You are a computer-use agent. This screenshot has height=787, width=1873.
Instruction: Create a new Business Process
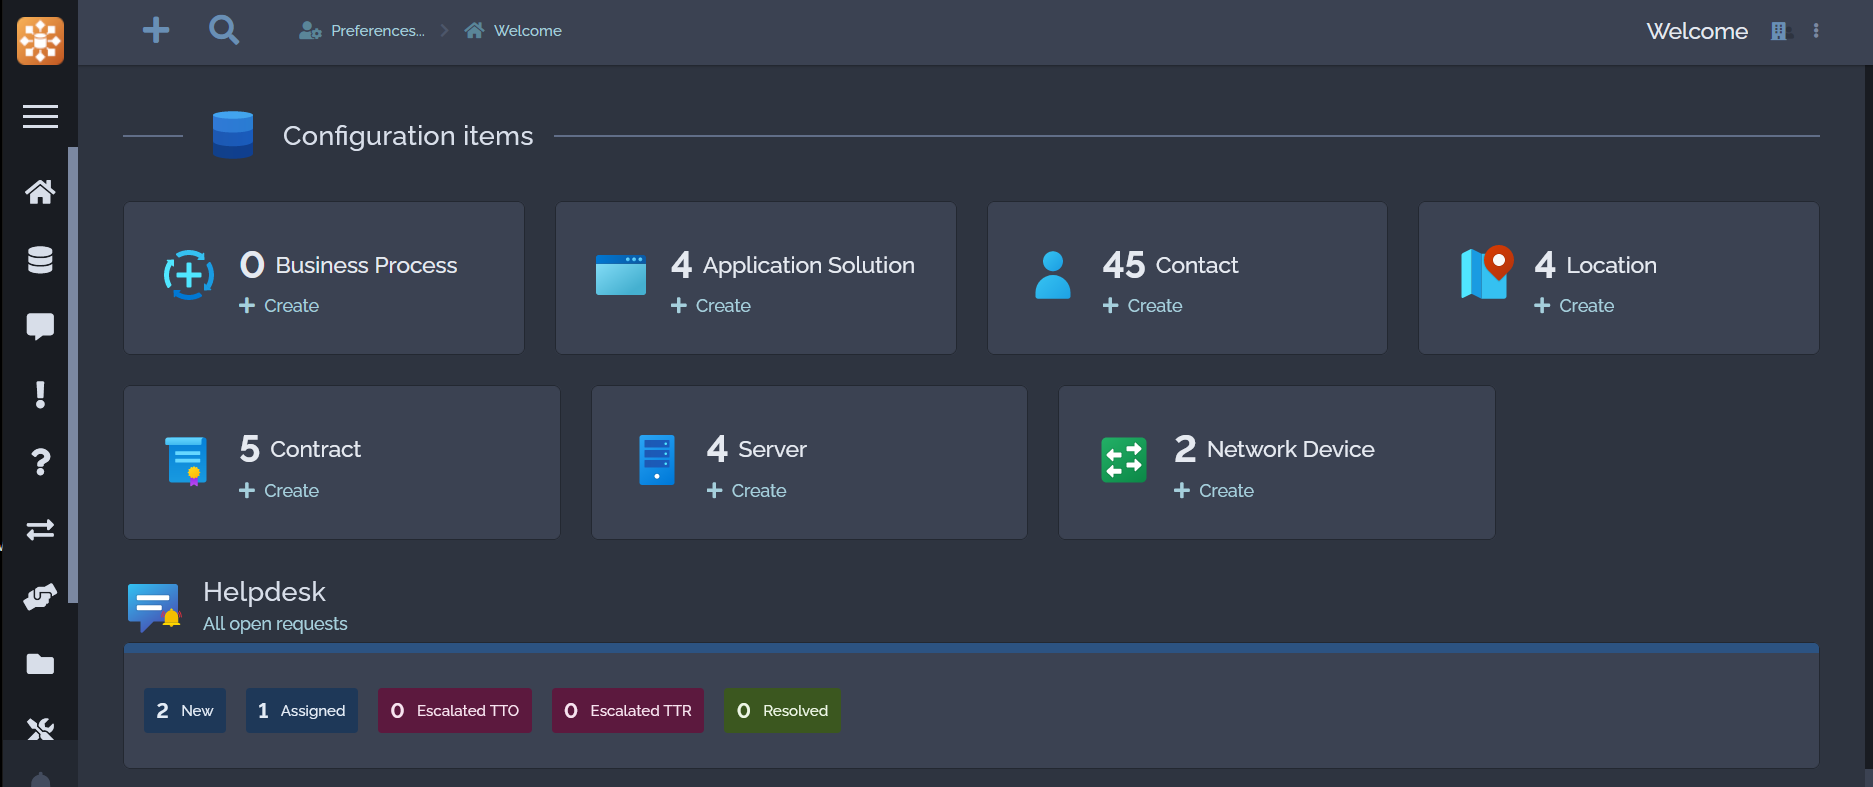(280, 306)
